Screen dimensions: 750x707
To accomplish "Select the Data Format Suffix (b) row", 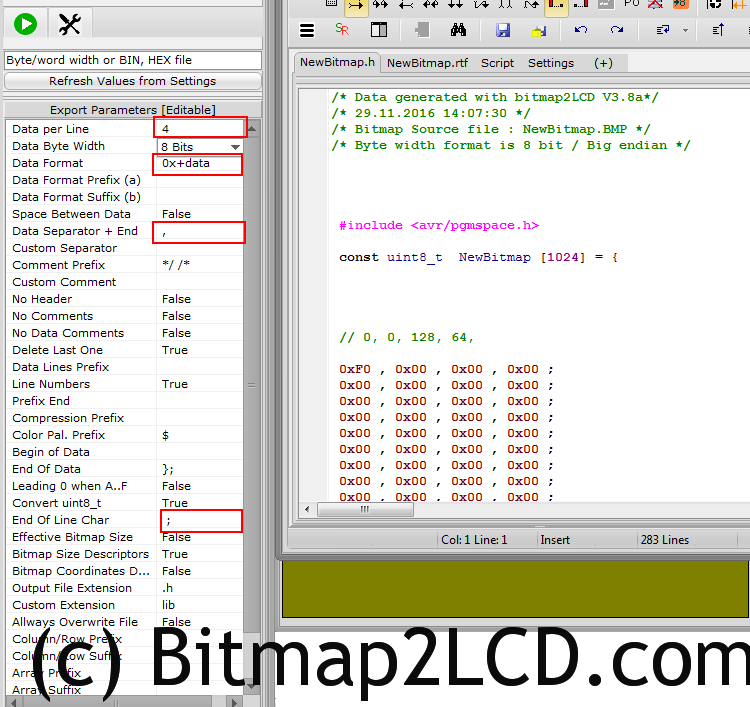I will pos(124,197).
